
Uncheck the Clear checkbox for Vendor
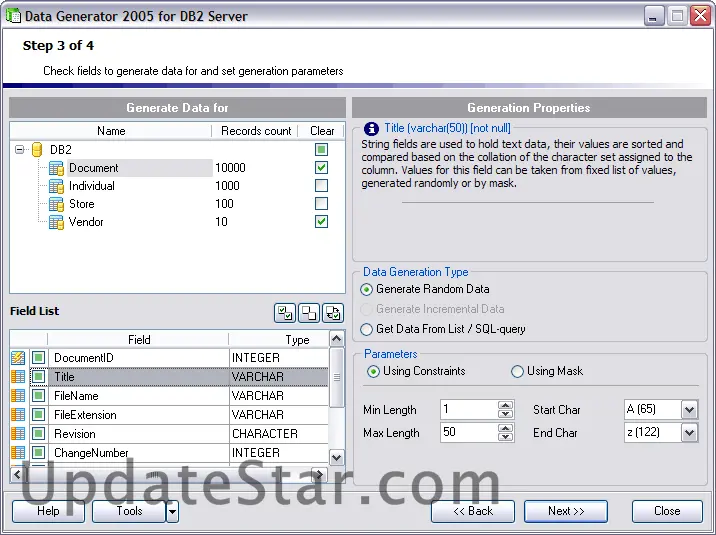[321, 221]
